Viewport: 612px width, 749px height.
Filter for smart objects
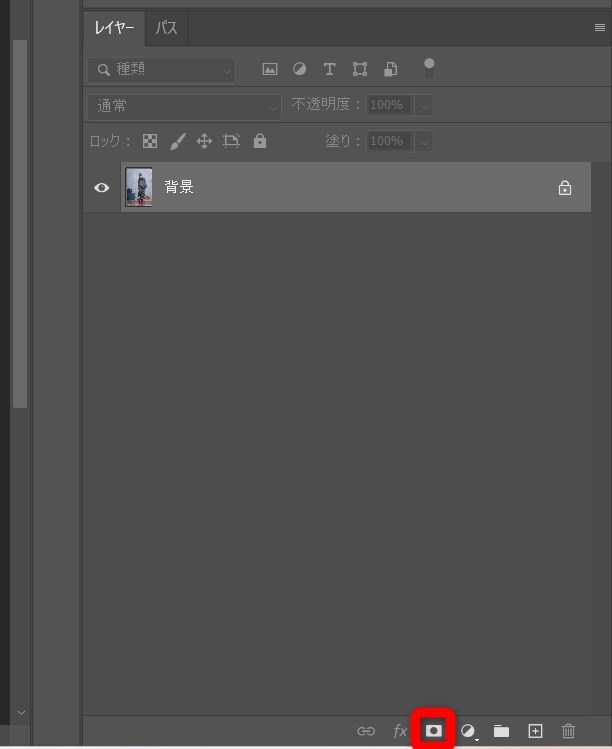[390, 69]
